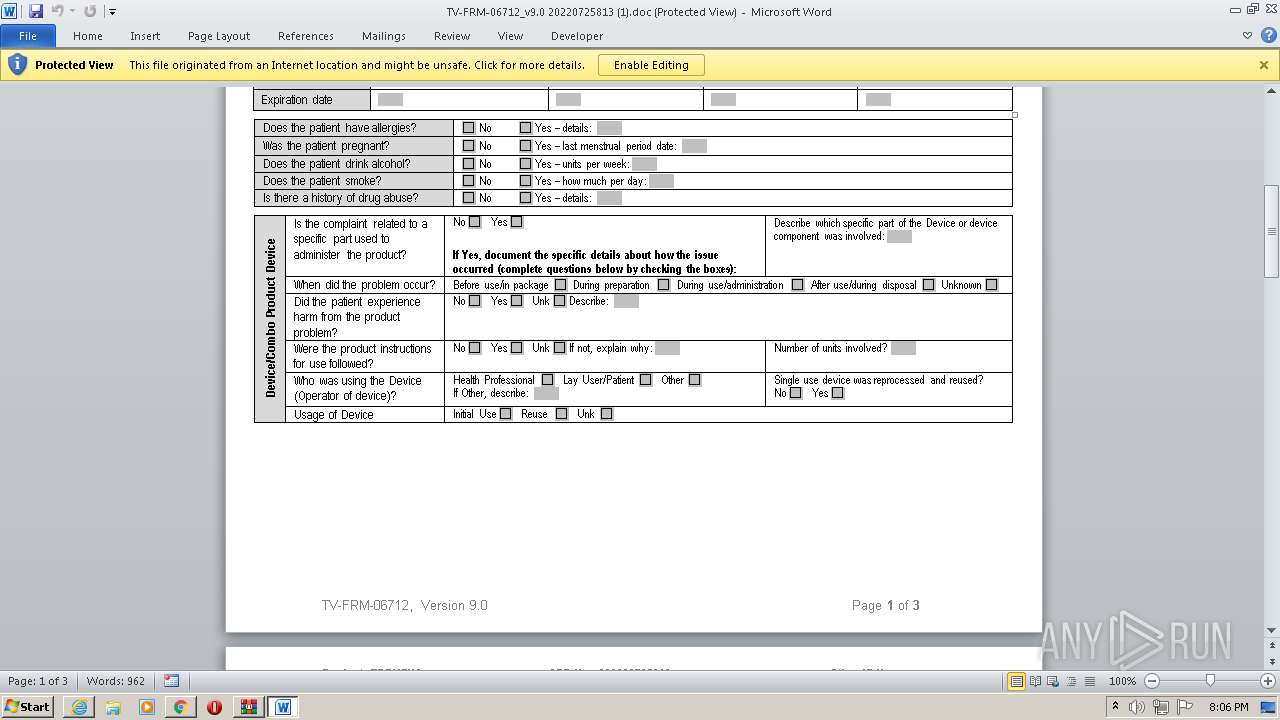The image size is (1280, 720).
Task: Click the Page: 1 of 3 status indicator
Action: [x=38, y=681]
